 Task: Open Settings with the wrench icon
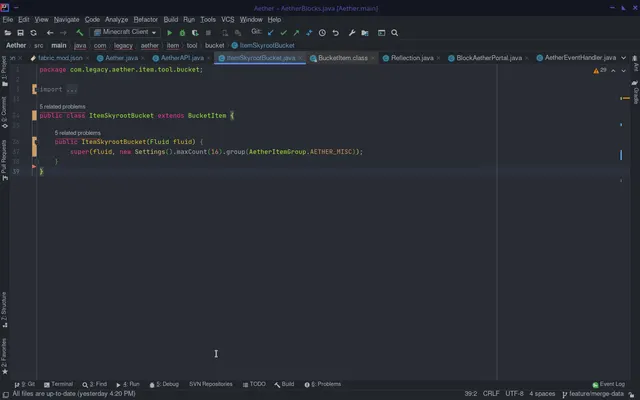point(351,33)
